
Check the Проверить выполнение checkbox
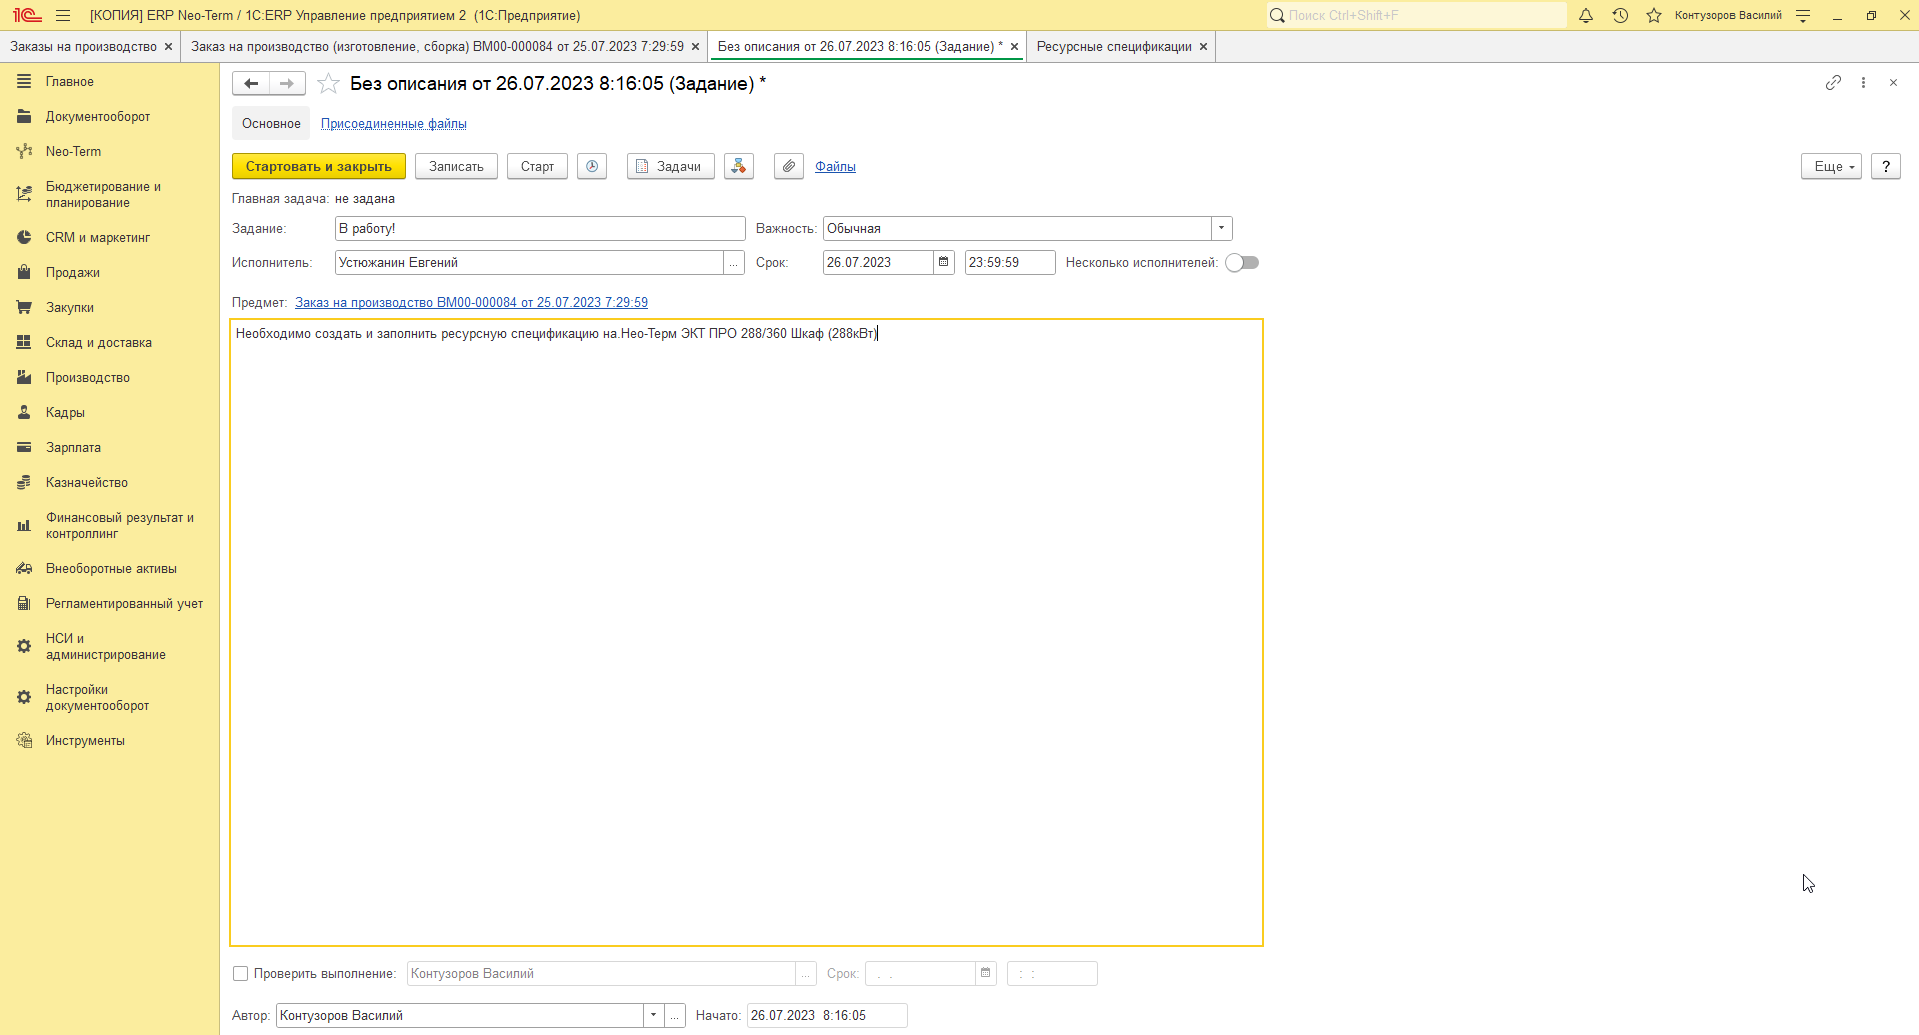point(240,973)
